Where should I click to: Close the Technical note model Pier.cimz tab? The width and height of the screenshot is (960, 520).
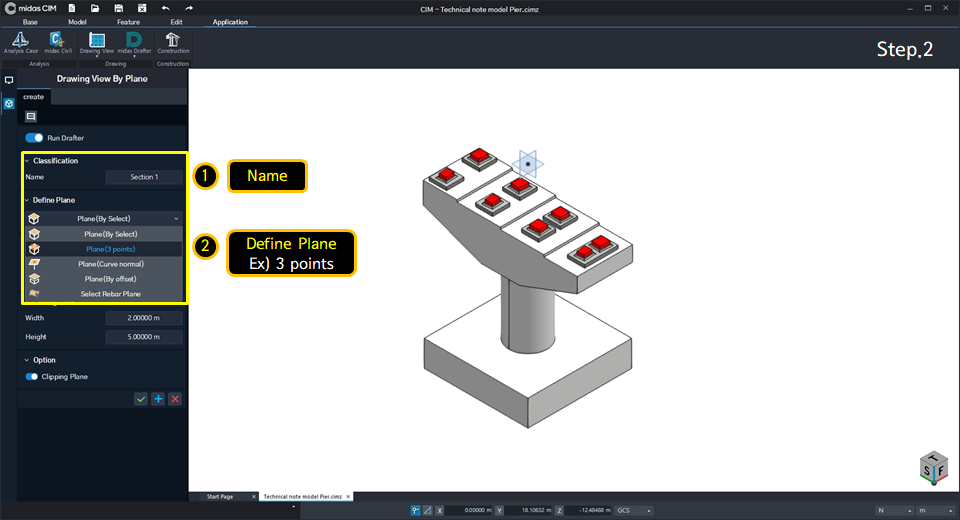tap(348, 497)
